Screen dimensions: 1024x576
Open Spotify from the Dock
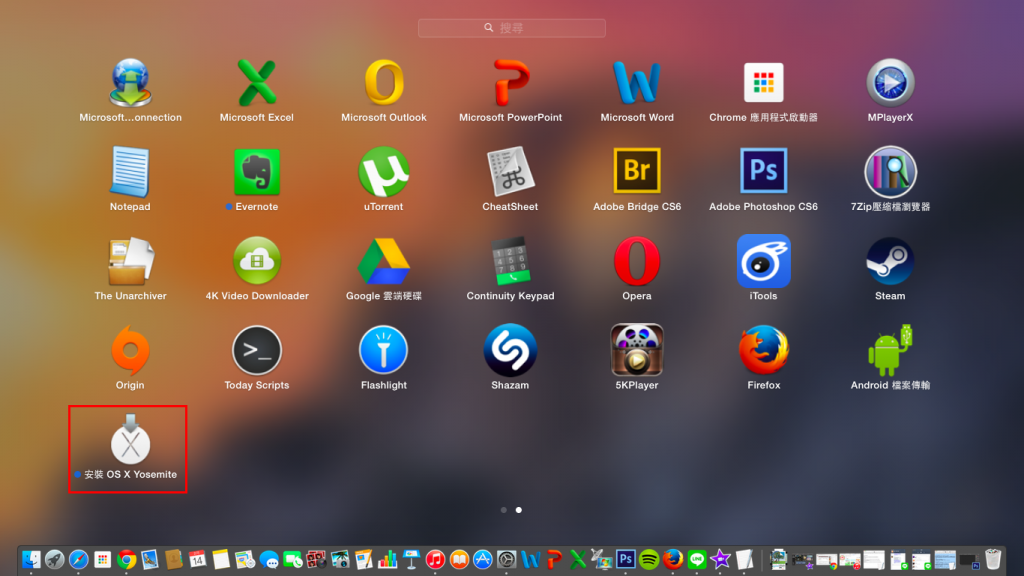pyautogui.click(x=649, y=559)
